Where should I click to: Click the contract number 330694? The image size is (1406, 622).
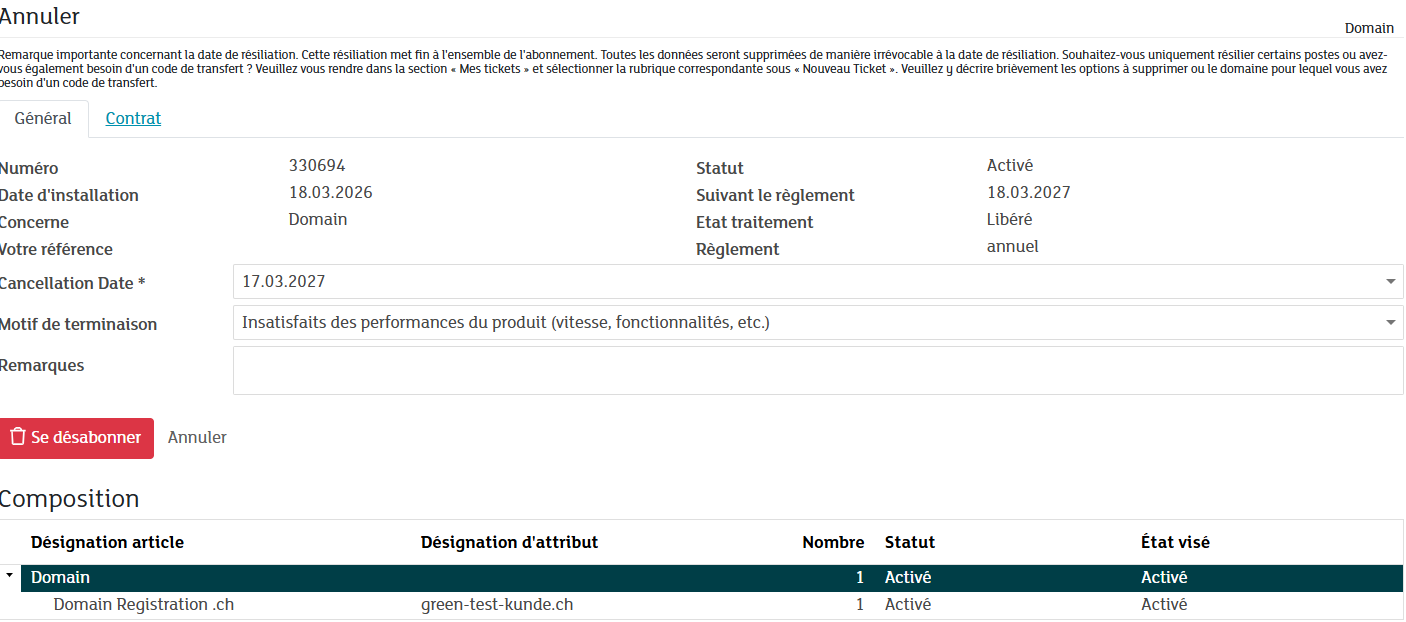point(317,166)
